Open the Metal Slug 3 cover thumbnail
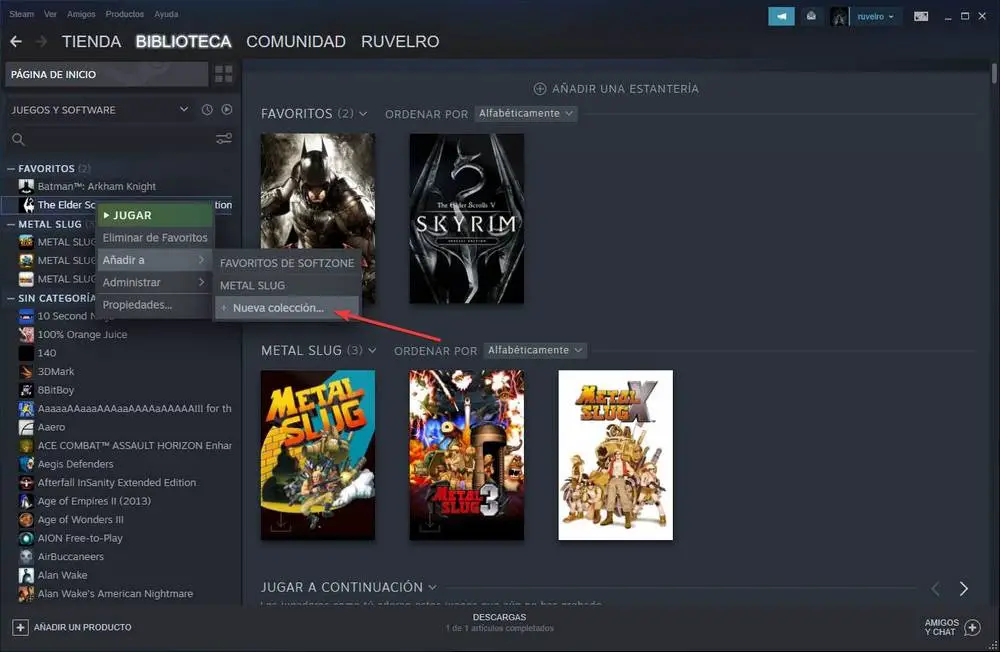Image resolution: width=1000 pixels, height=652 pixels. point(466,455)
